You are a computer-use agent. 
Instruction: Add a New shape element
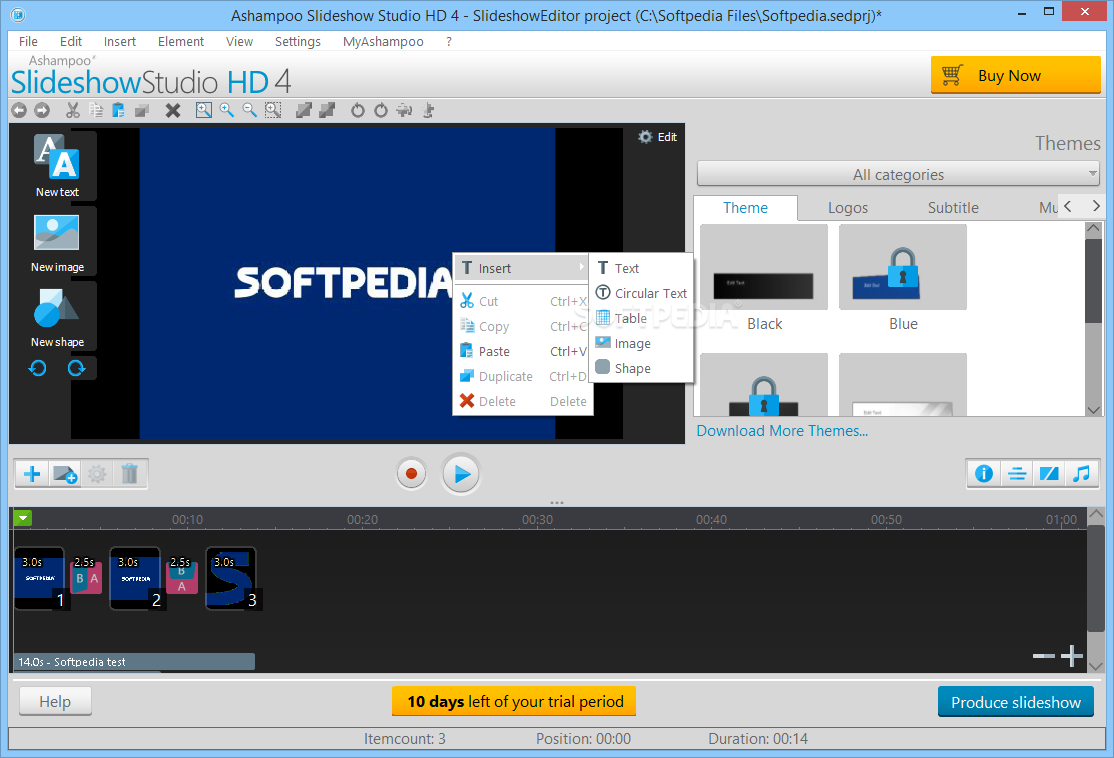click(57, 317)
